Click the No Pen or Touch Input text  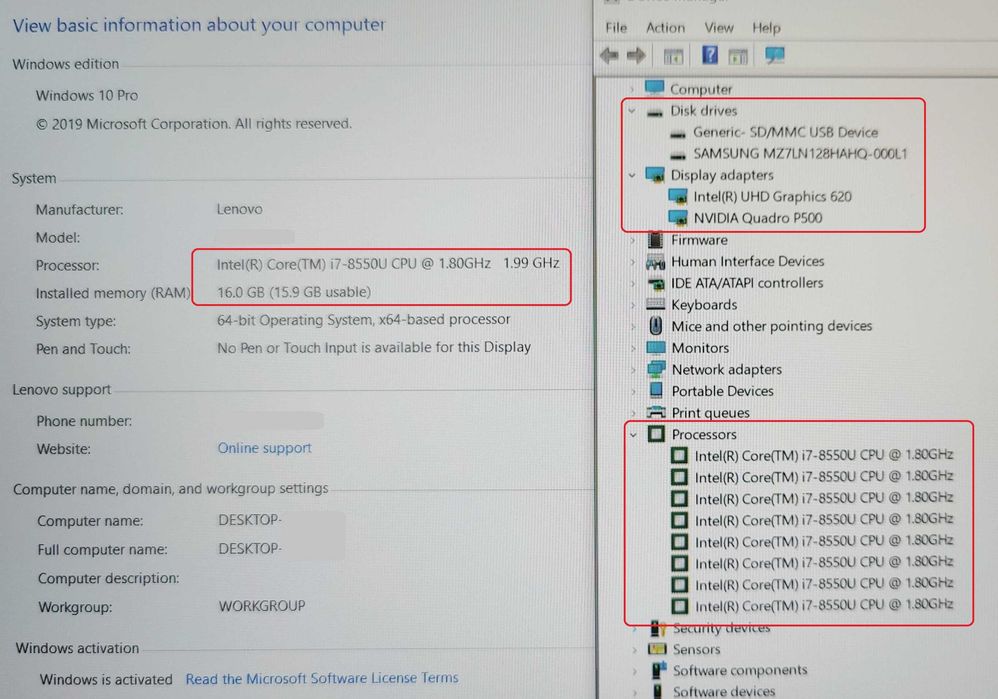point(374,348)
